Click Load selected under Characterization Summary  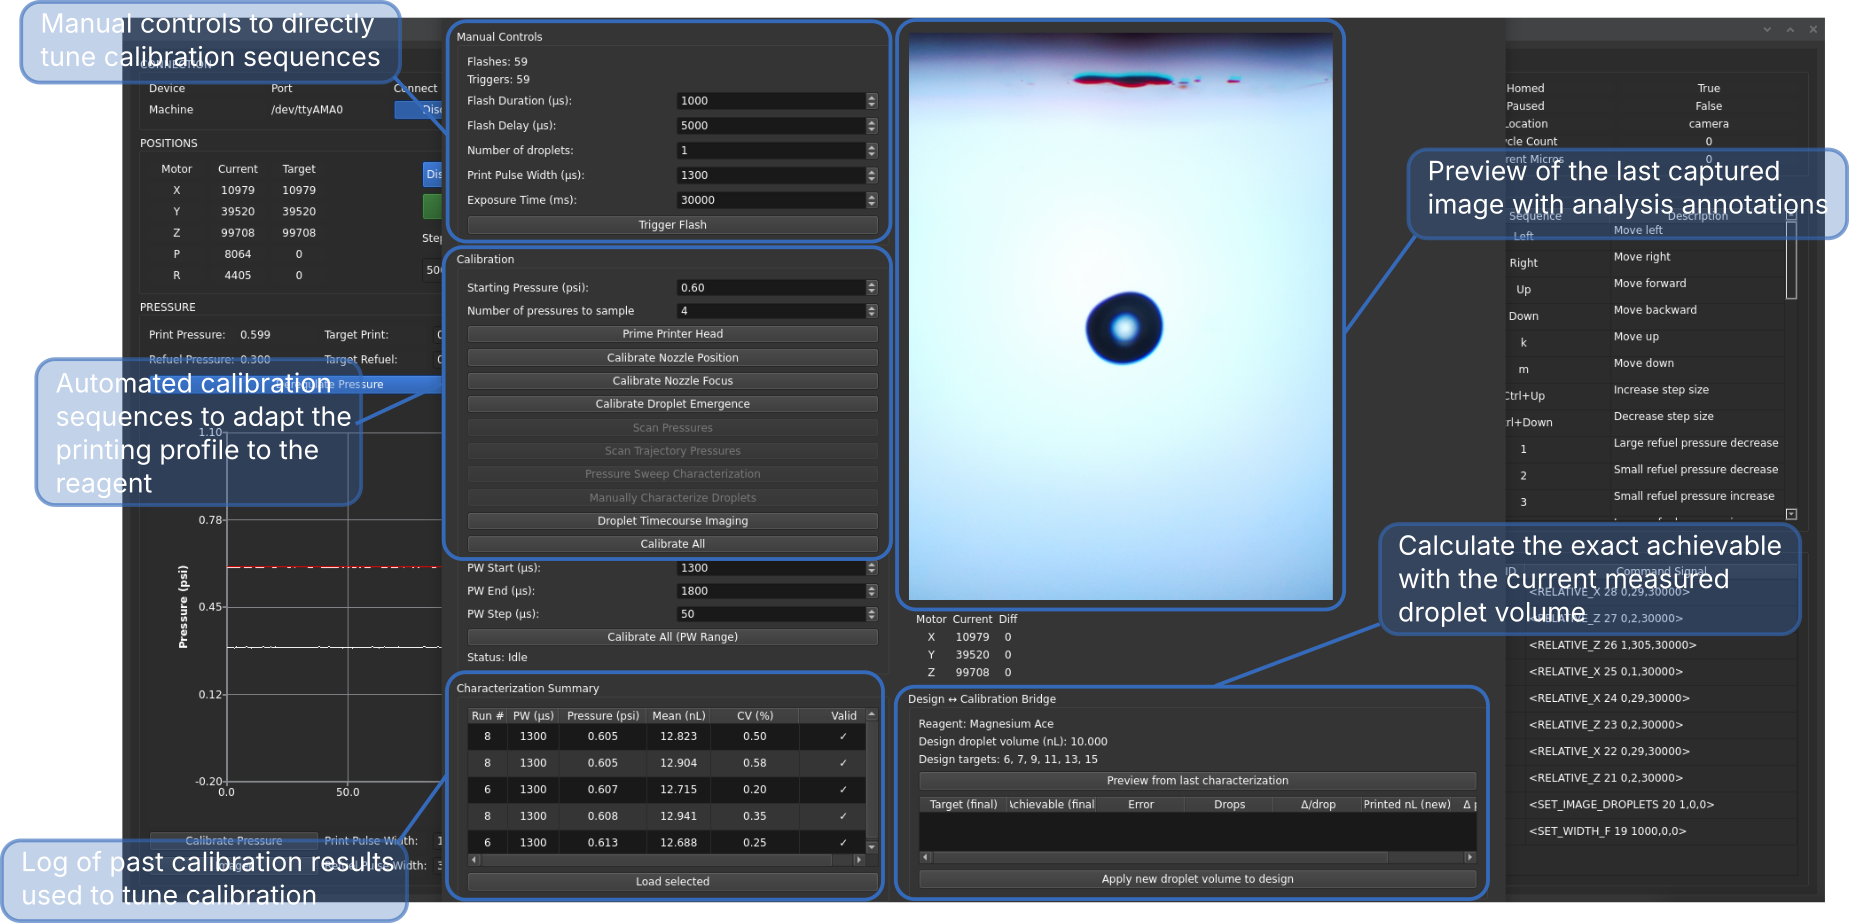[671, 881]
